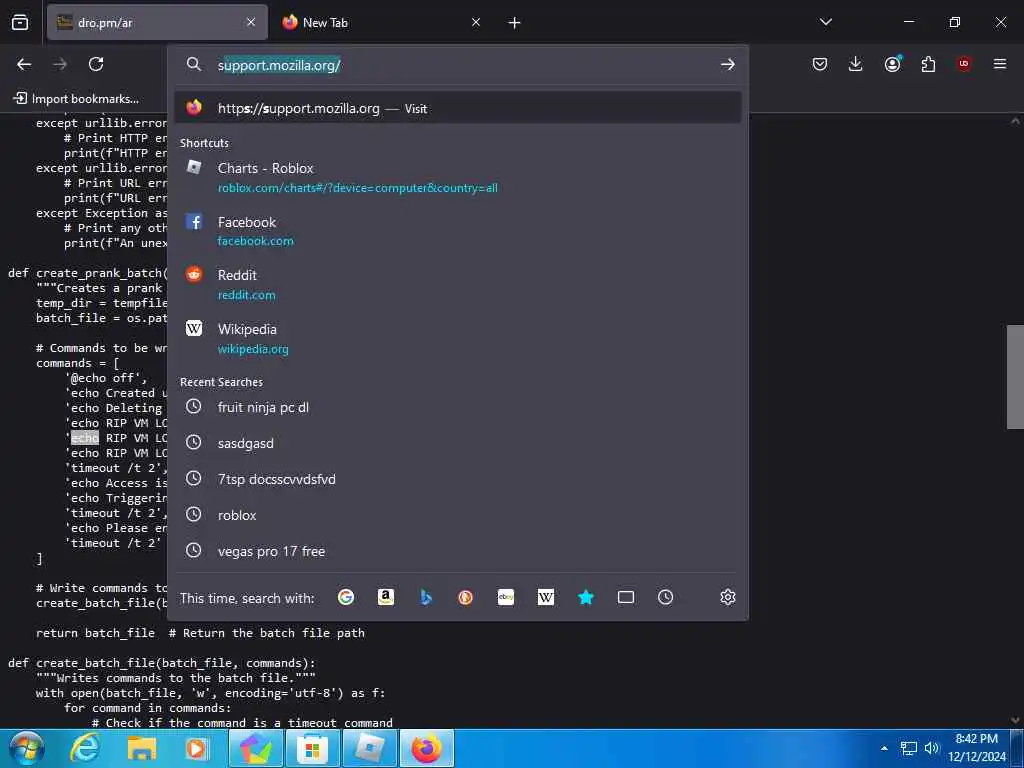Open the uBlock Origin extension icon

964,64
